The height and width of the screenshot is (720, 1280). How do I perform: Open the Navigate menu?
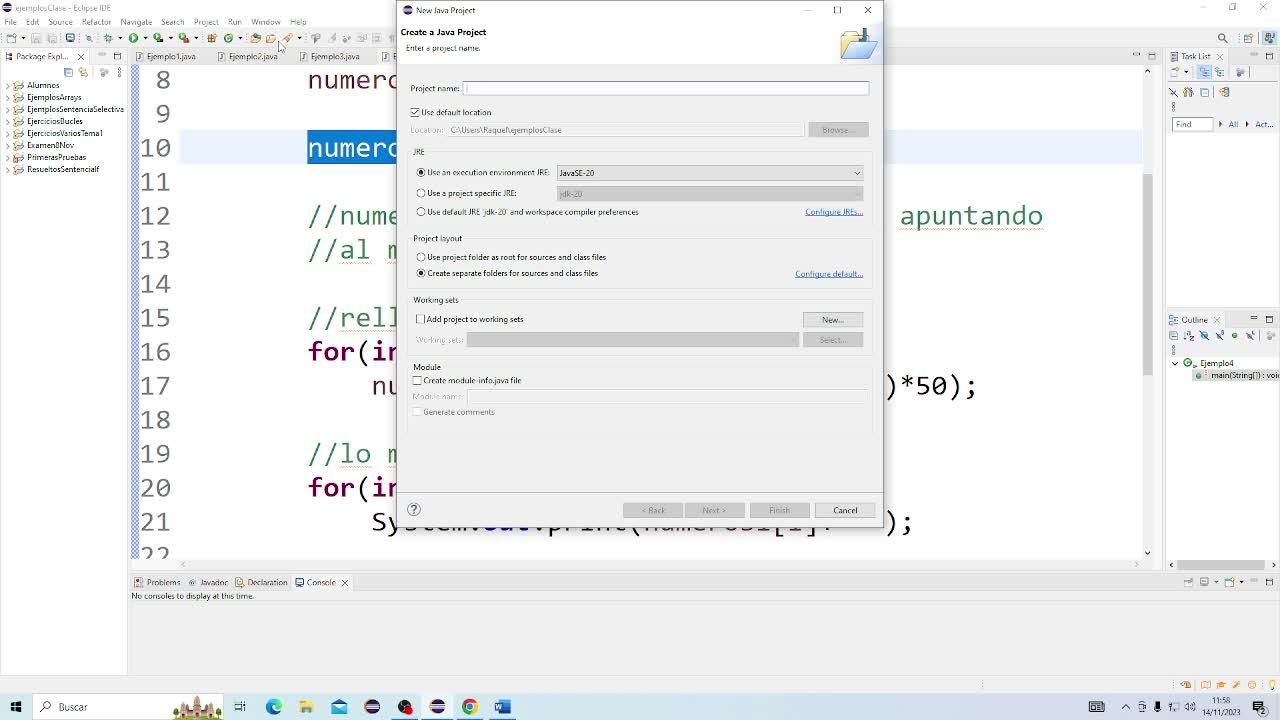[136, 22]
